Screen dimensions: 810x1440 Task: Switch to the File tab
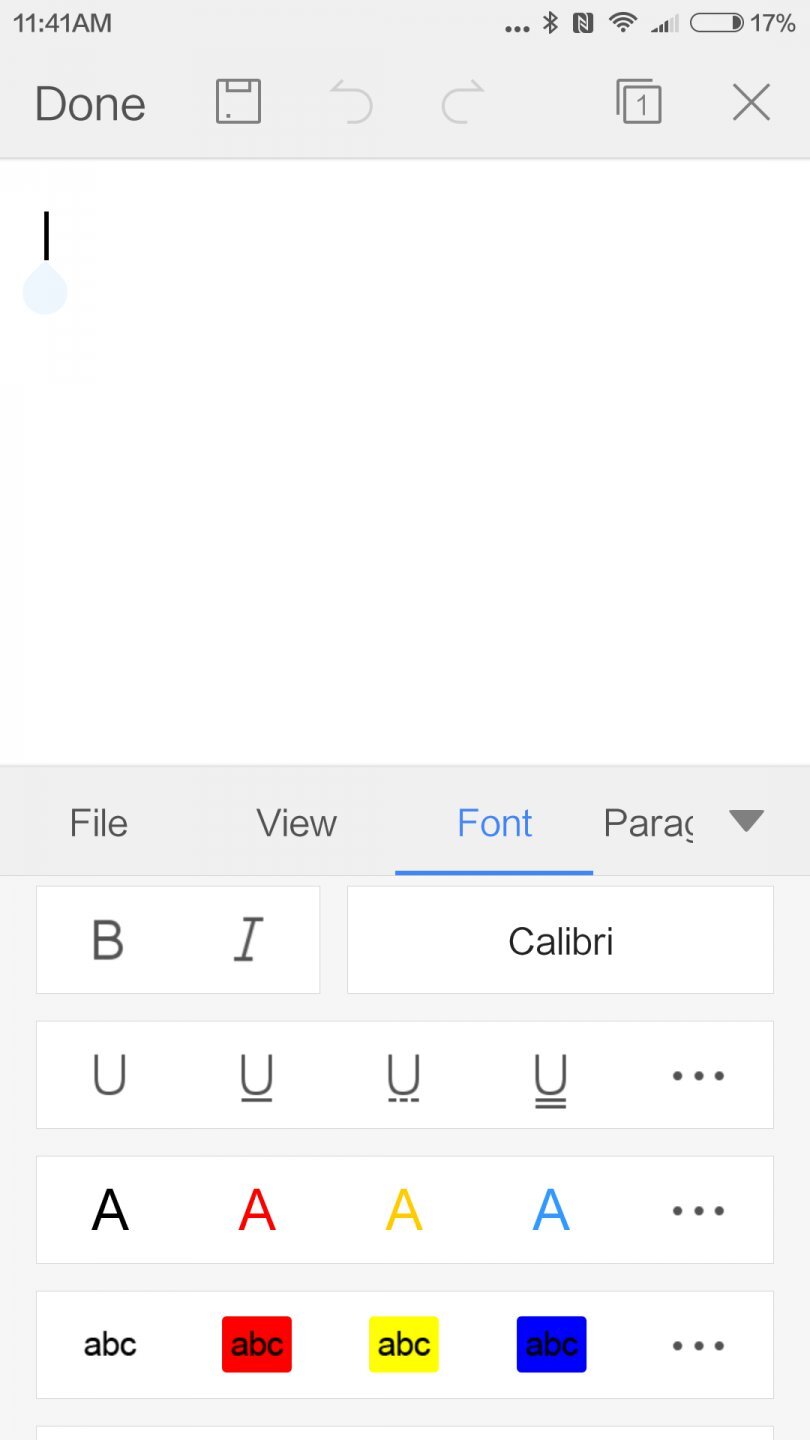coord(98,823)
